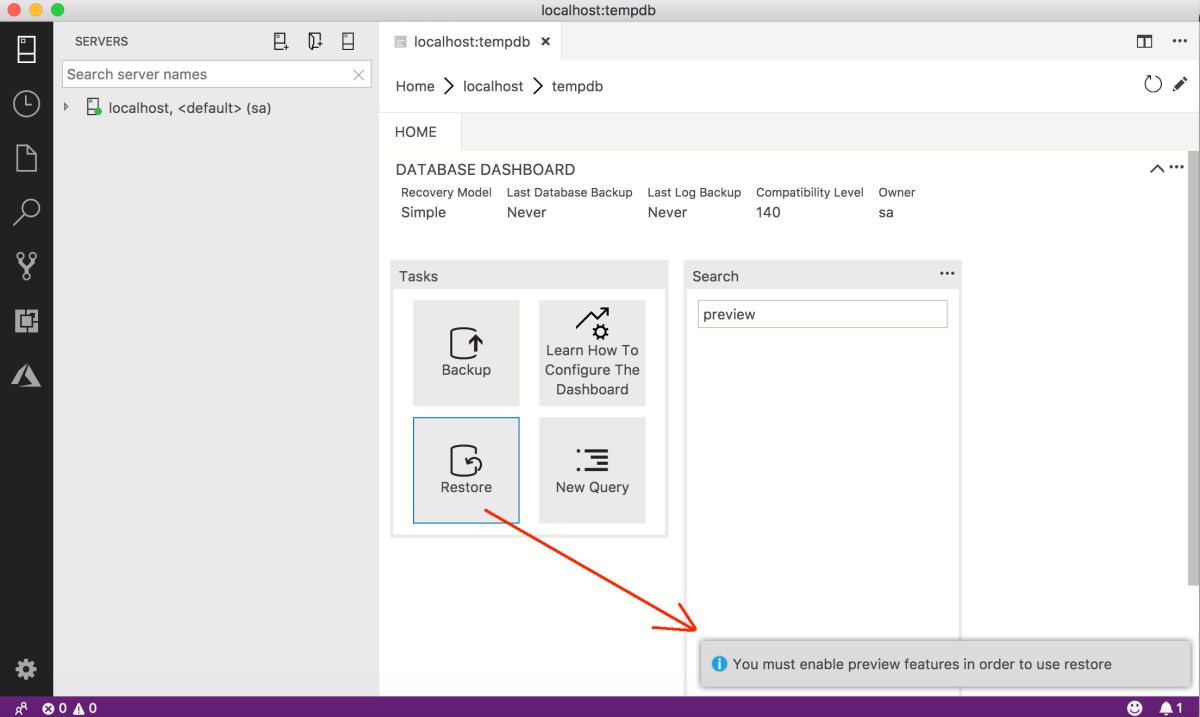
Task: Click the info icon in the notification
Action: tap(718, 664)
